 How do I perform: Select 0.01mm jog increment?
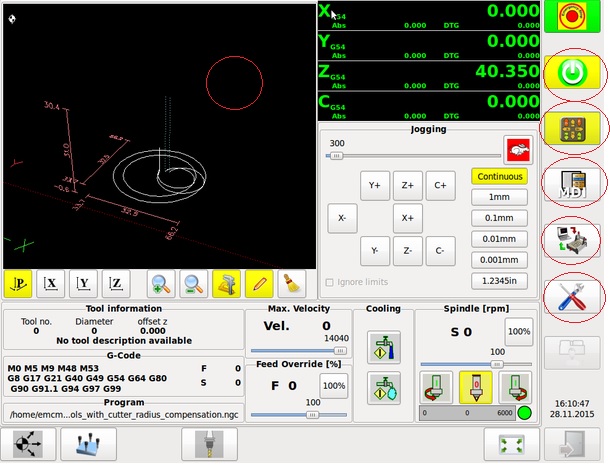tap(500, 239)
